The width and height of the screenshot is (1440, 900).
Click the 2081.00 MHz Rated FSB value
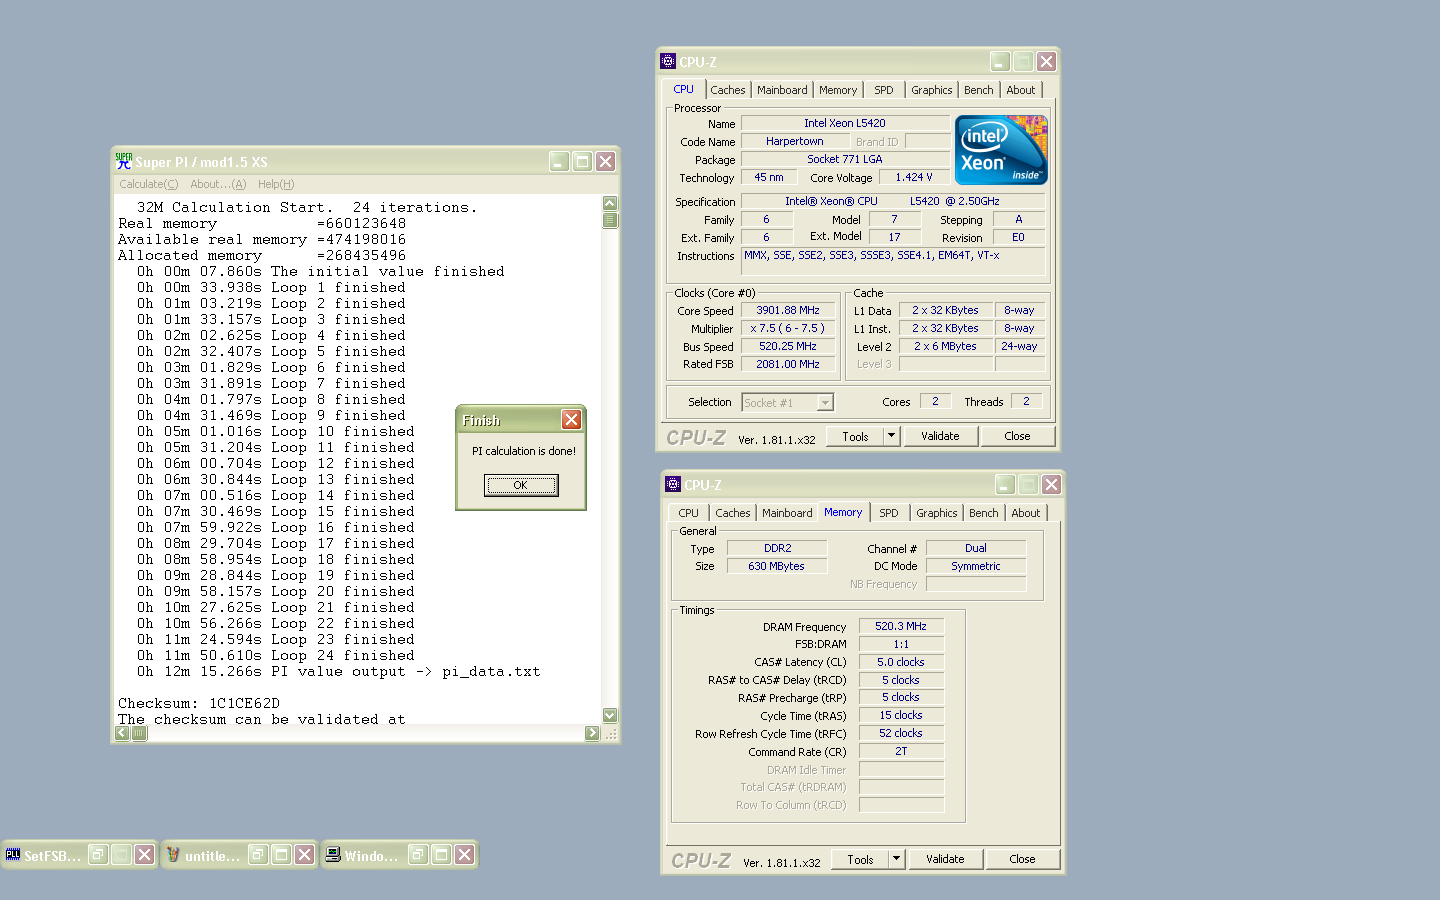pyautogui.click(x=788, y=364)
